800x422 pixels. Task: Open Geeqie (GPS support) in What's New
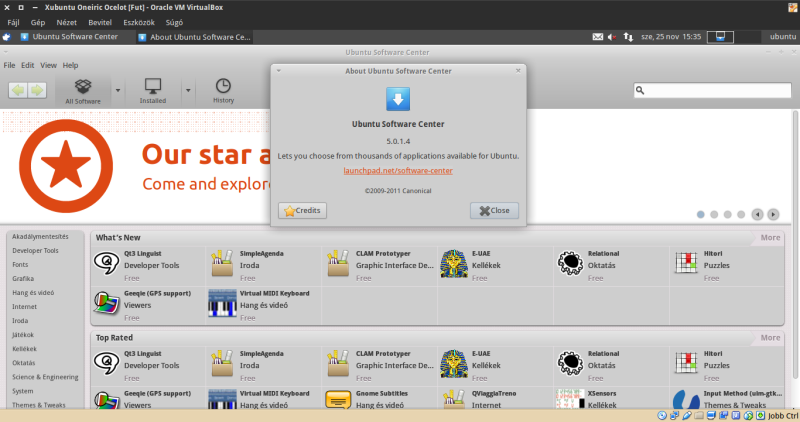click(148, 305)
